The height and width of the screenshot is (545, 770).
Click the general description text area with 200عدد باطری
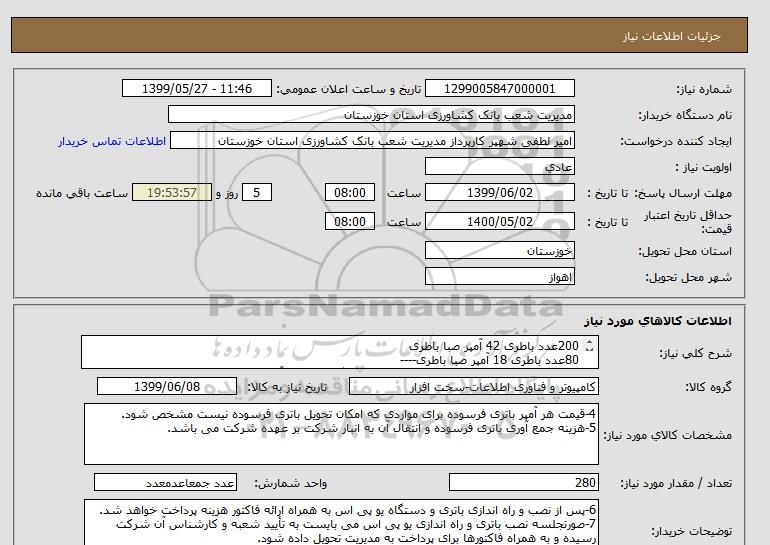[x=340, y=353]
